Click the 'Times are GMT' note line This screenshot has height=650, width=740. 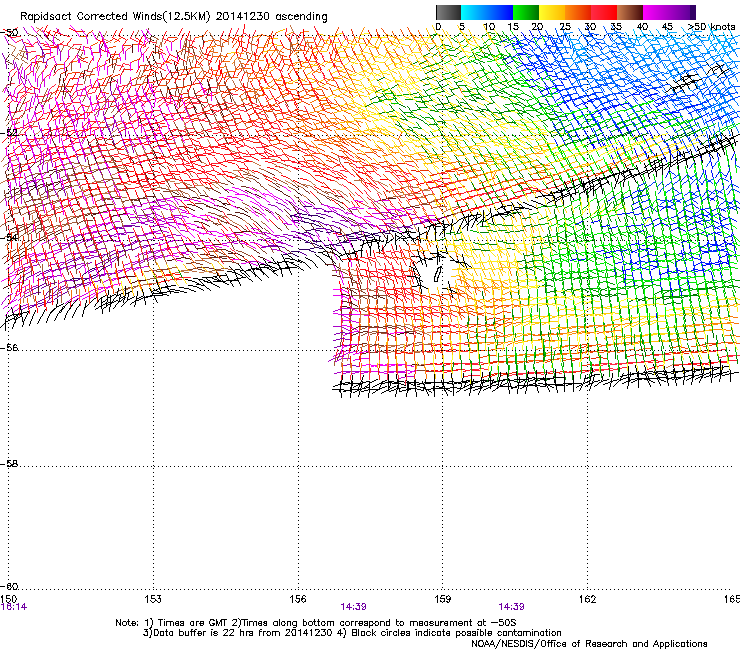pos(317,623)
